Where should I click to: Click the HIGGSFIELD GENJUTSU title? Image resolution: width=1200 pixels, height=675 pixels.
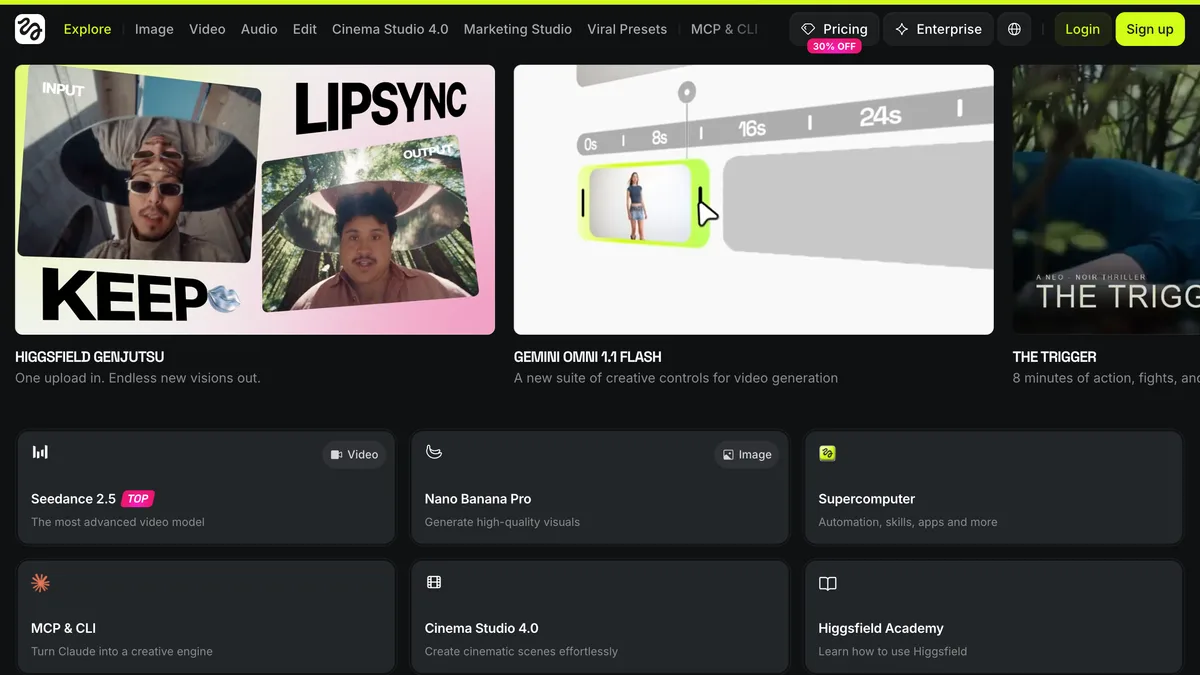coord(89,356)
